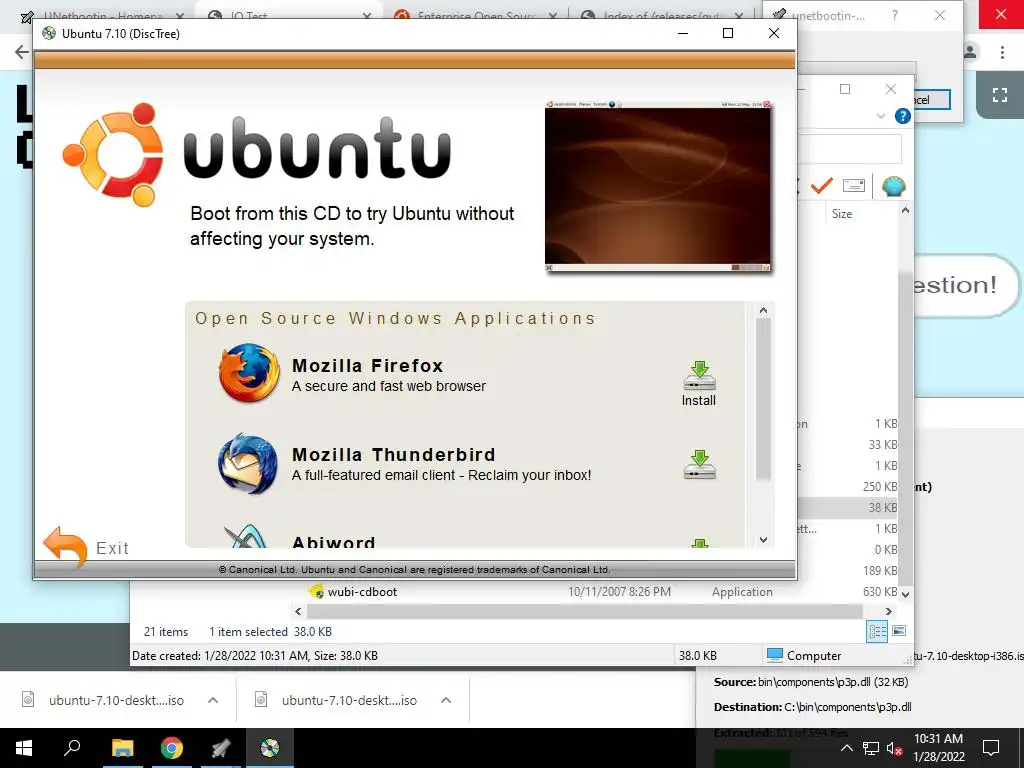
Task: Expand options for second iso download
Action: 446,700
